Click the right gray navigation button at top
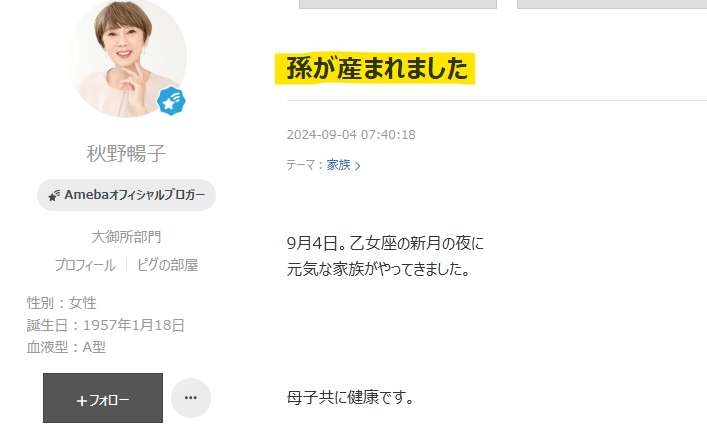707x441 pixels. (x=612, y=4)
